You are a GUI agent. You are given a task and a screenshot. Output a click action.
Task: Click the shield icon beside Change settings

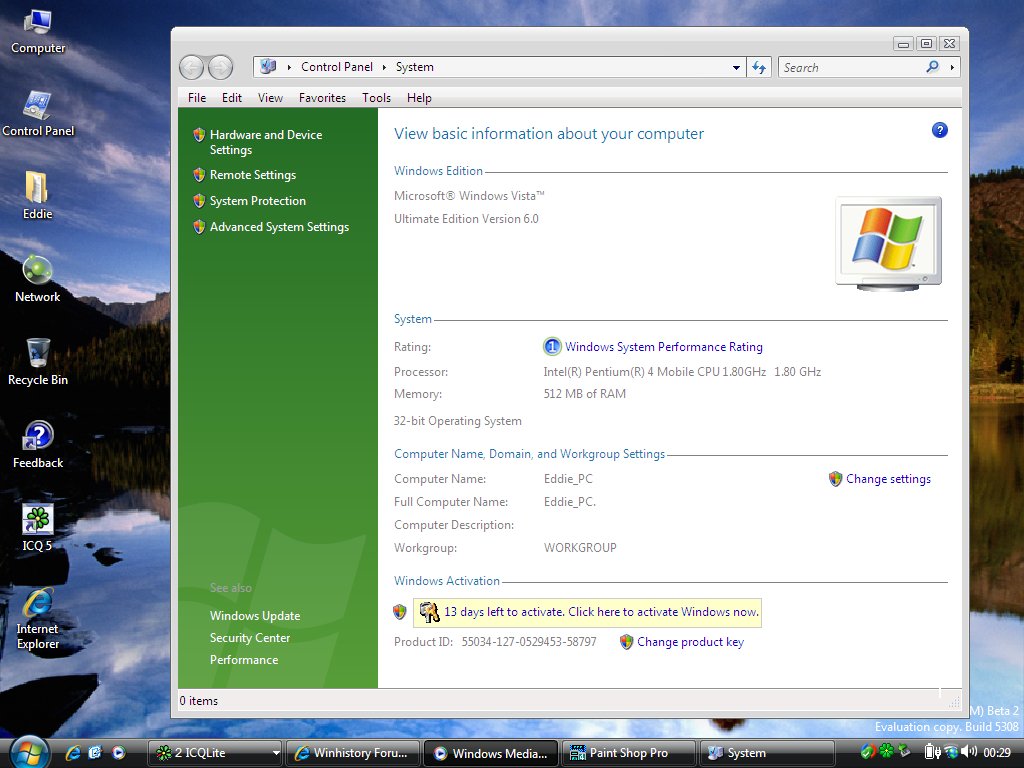[x=835, y=479]
